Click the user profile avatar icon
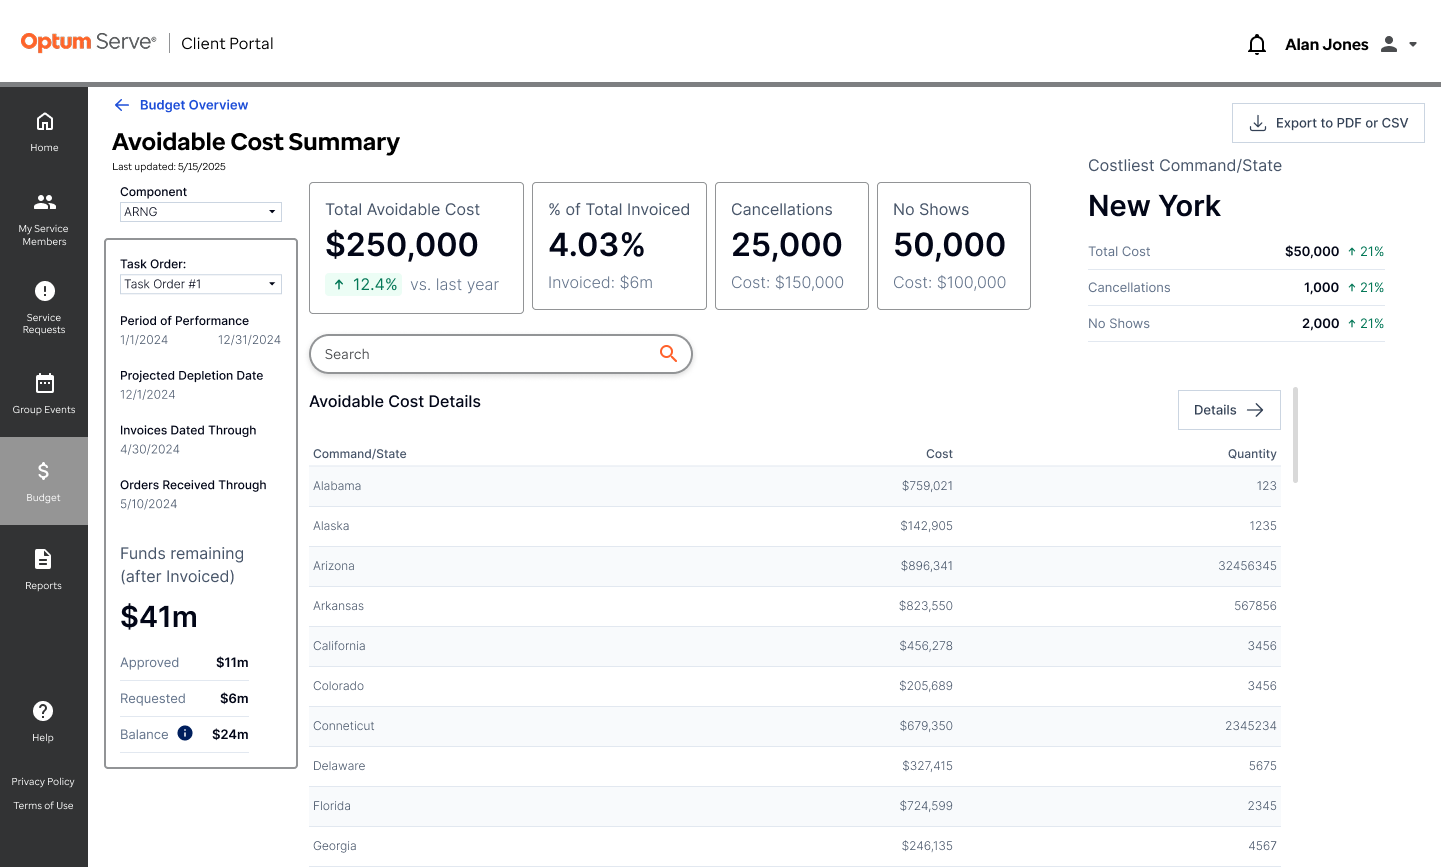 point(1389,44)
